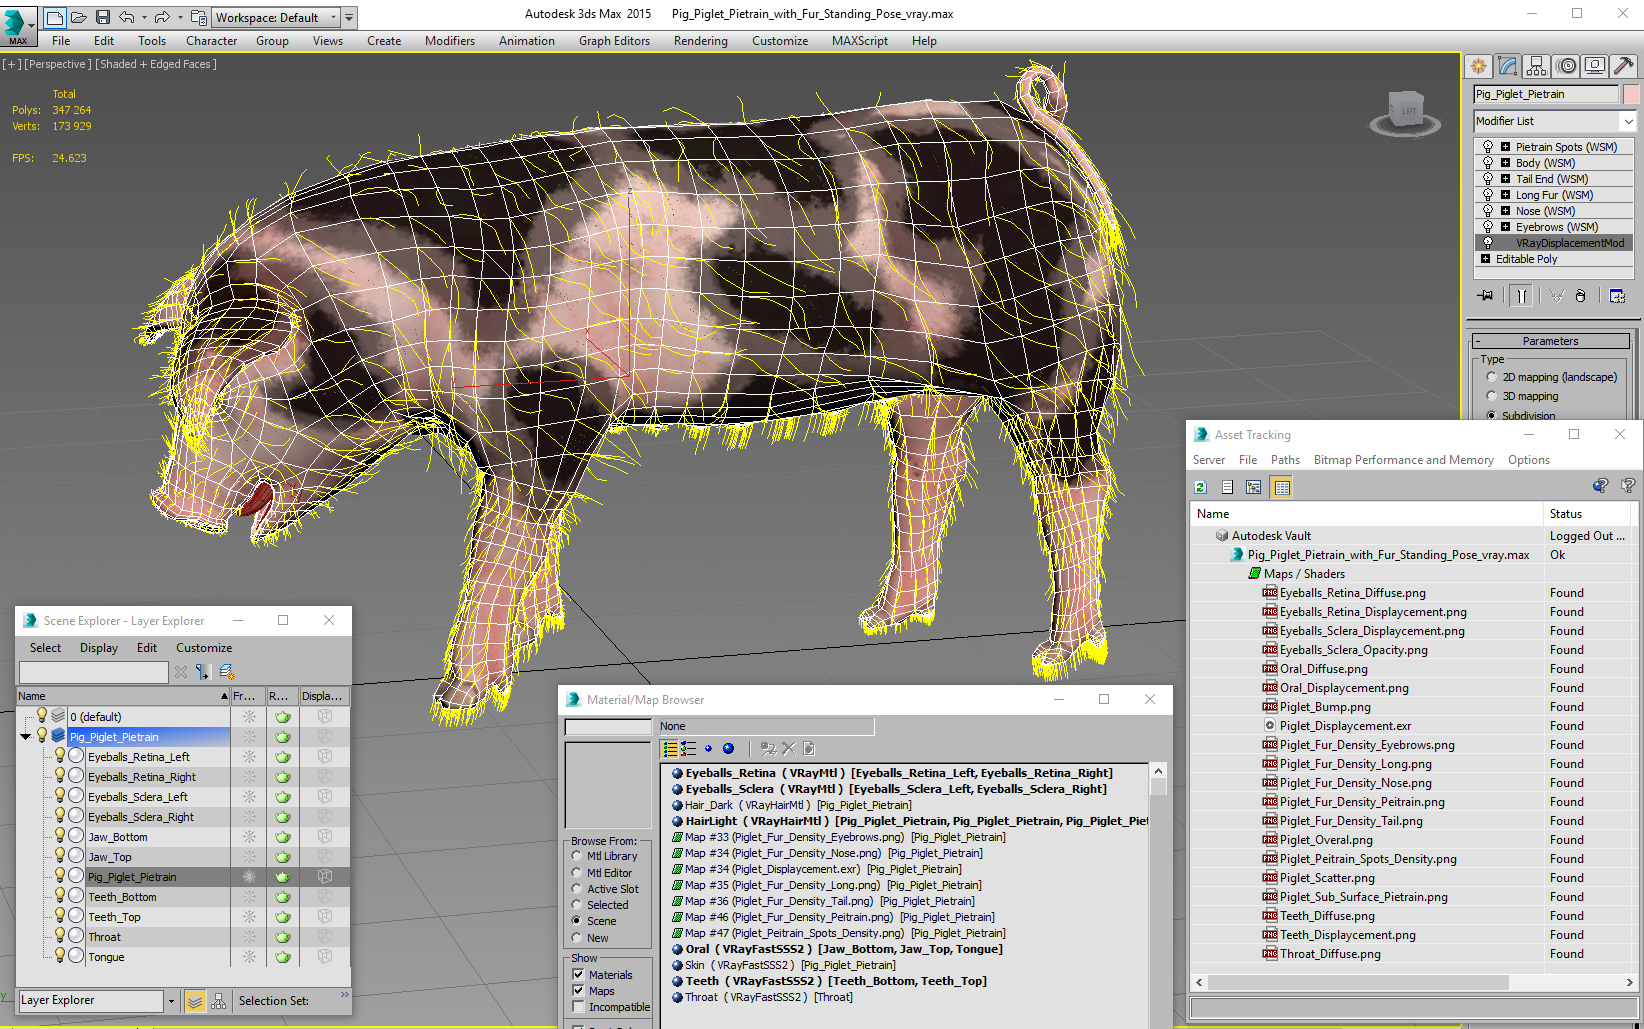The image size is (1644, 1029).
Task: Click Sort by Hierarchy icon in Scene Explorer footer
Action: pyautogui.click(x=219, y=1001)
